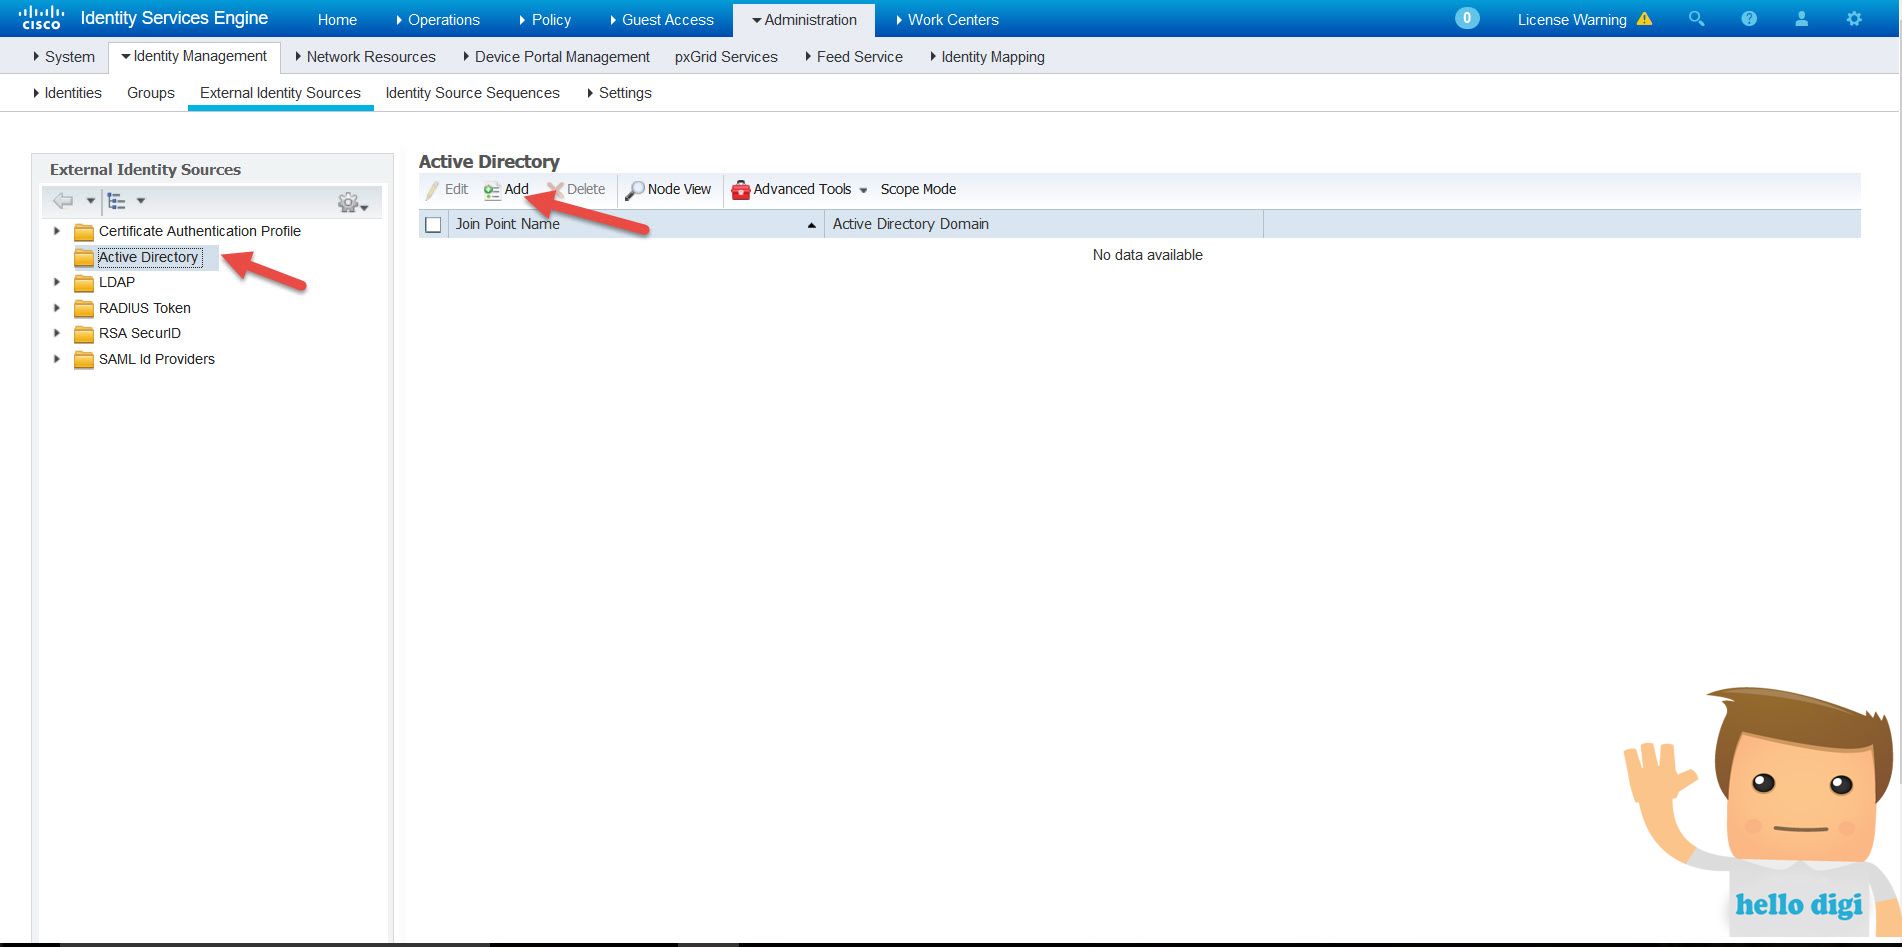Viewport: 1902px width, 947px height.
Task: Expand the RSA SecurID tree node
Action: point(57,333)
